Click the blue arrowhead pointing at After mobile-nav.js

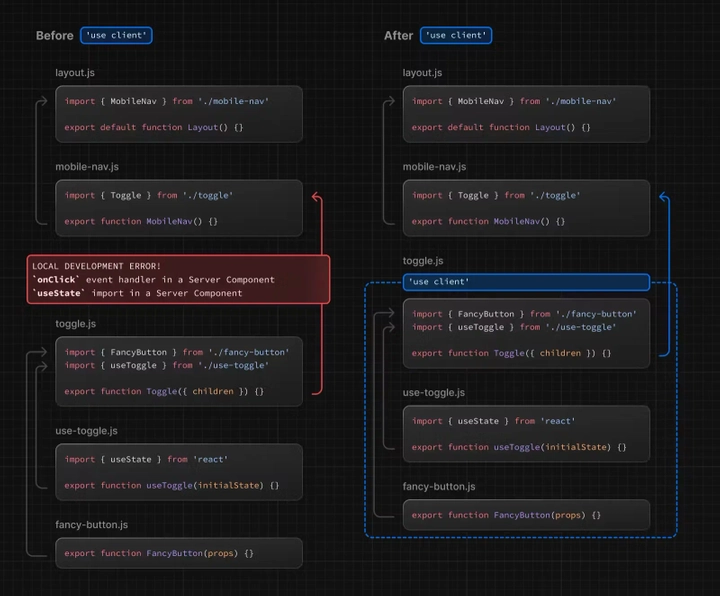(664, 197)
